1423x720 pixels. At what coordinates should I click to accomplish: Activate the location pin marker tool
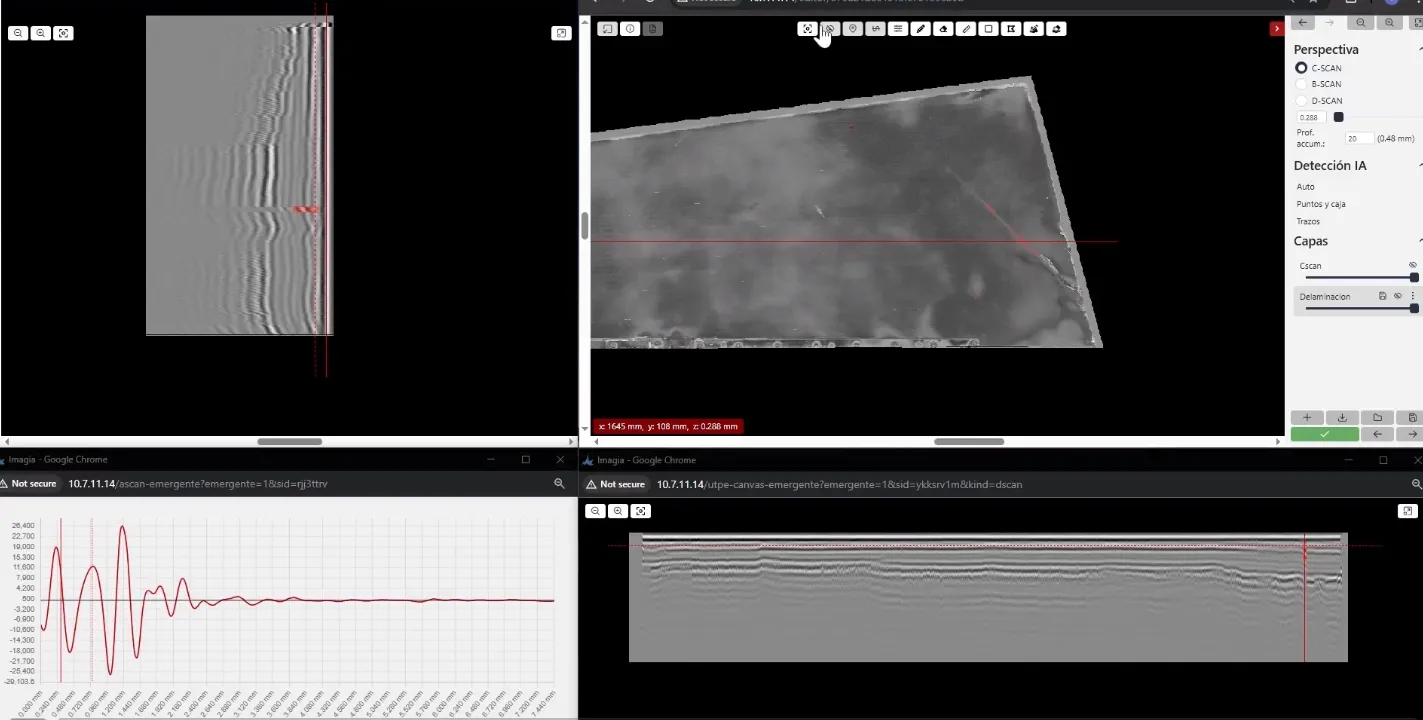853,29
